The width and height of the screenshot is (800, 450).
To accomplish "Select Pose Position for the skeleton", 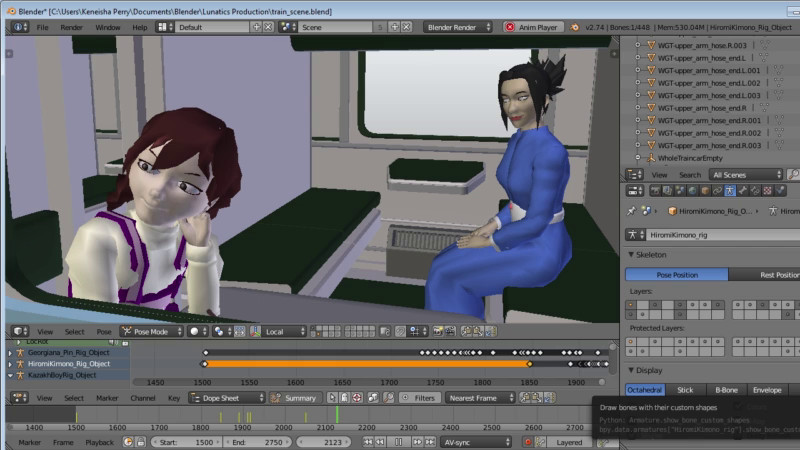I will point(676,274).
